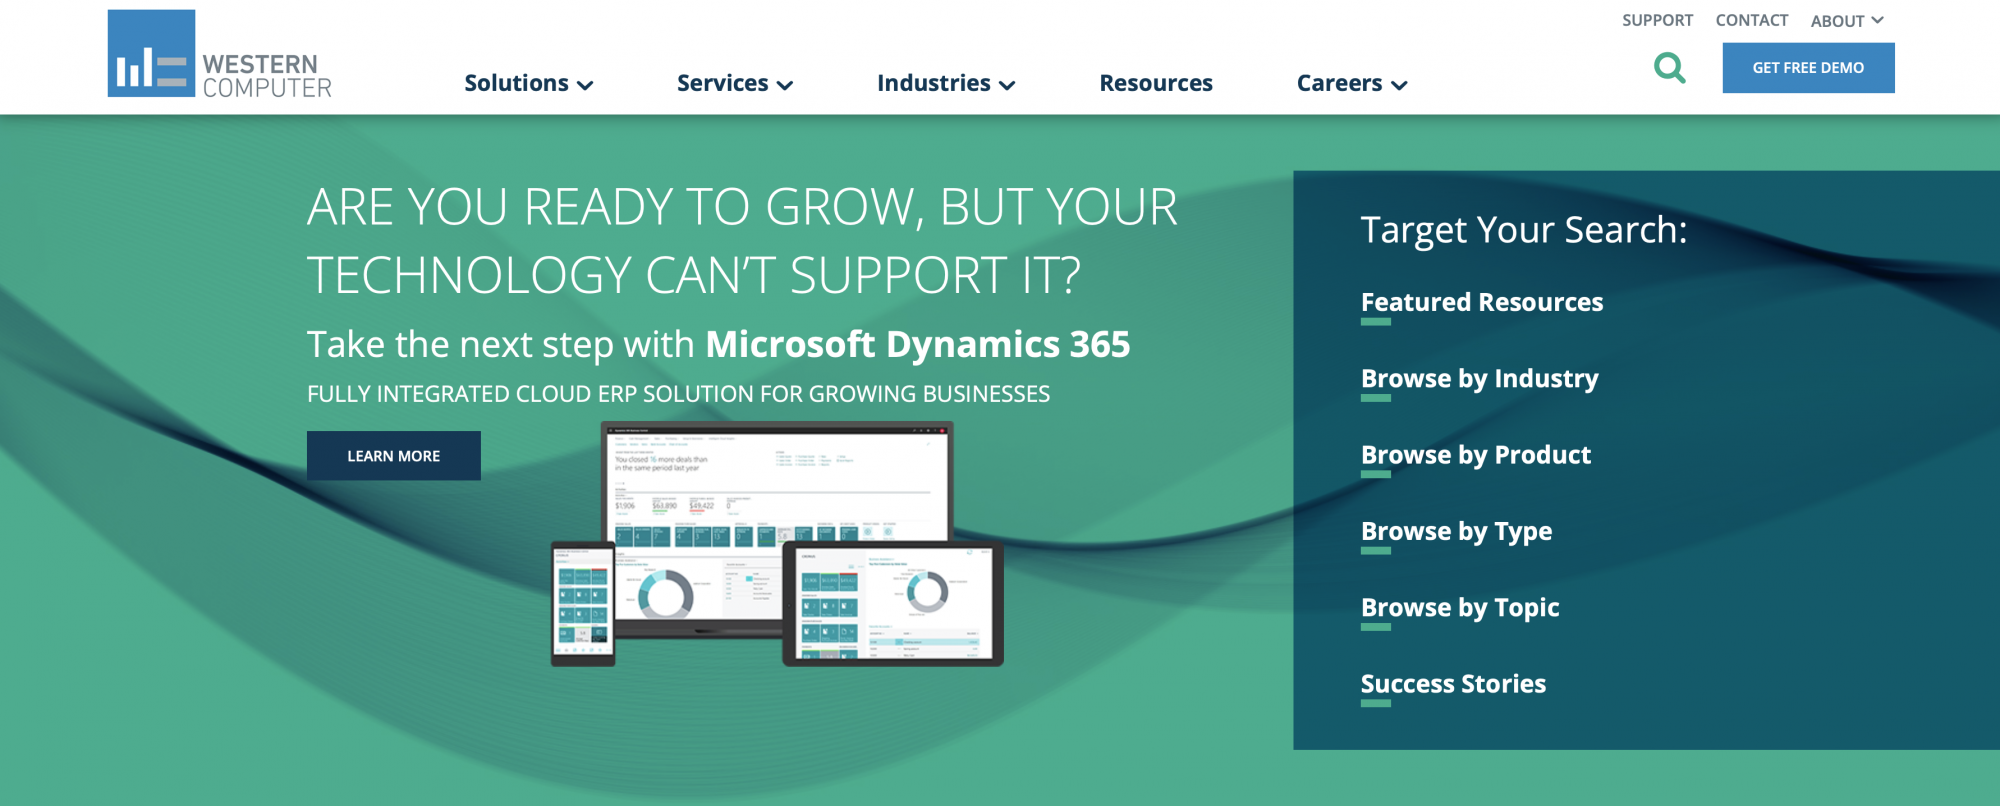Select Browse by Industry
The height and width of the screenshot is (806, 2000).
point(1479,379)
